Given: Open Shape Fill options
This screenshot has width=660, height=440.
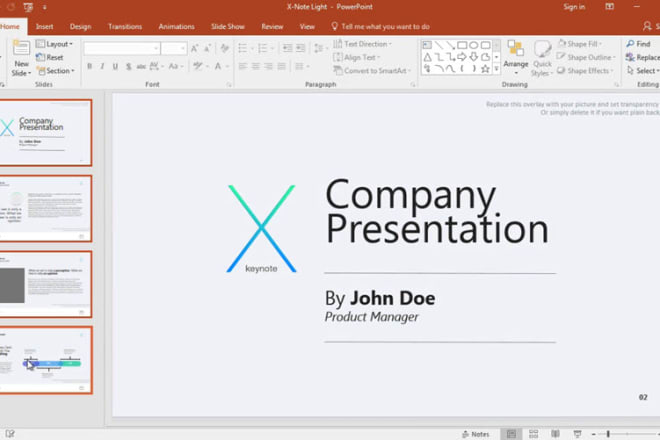Looking at the screenshot, I should coord(580,44).
